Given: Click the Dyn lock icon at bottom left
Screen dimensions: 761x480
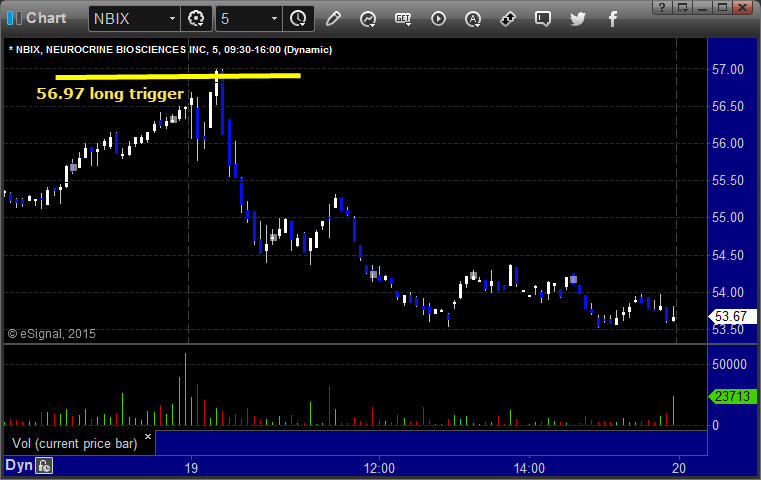Looking at the screenshot, I should [x=44, y=466].
